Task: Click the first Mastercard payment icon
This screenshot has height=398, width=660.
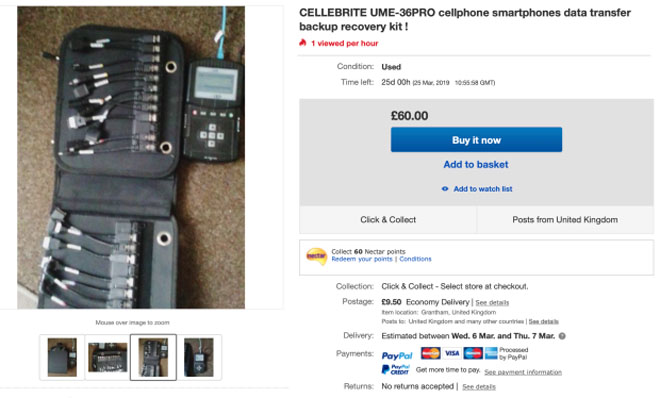Action: coord(431,353)
